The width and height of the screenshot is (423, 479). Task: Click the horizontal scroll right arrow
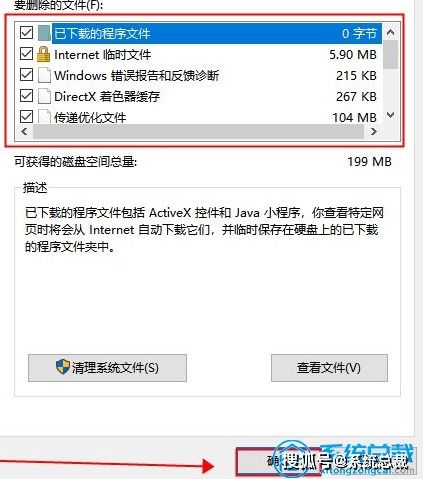point(374,131)
